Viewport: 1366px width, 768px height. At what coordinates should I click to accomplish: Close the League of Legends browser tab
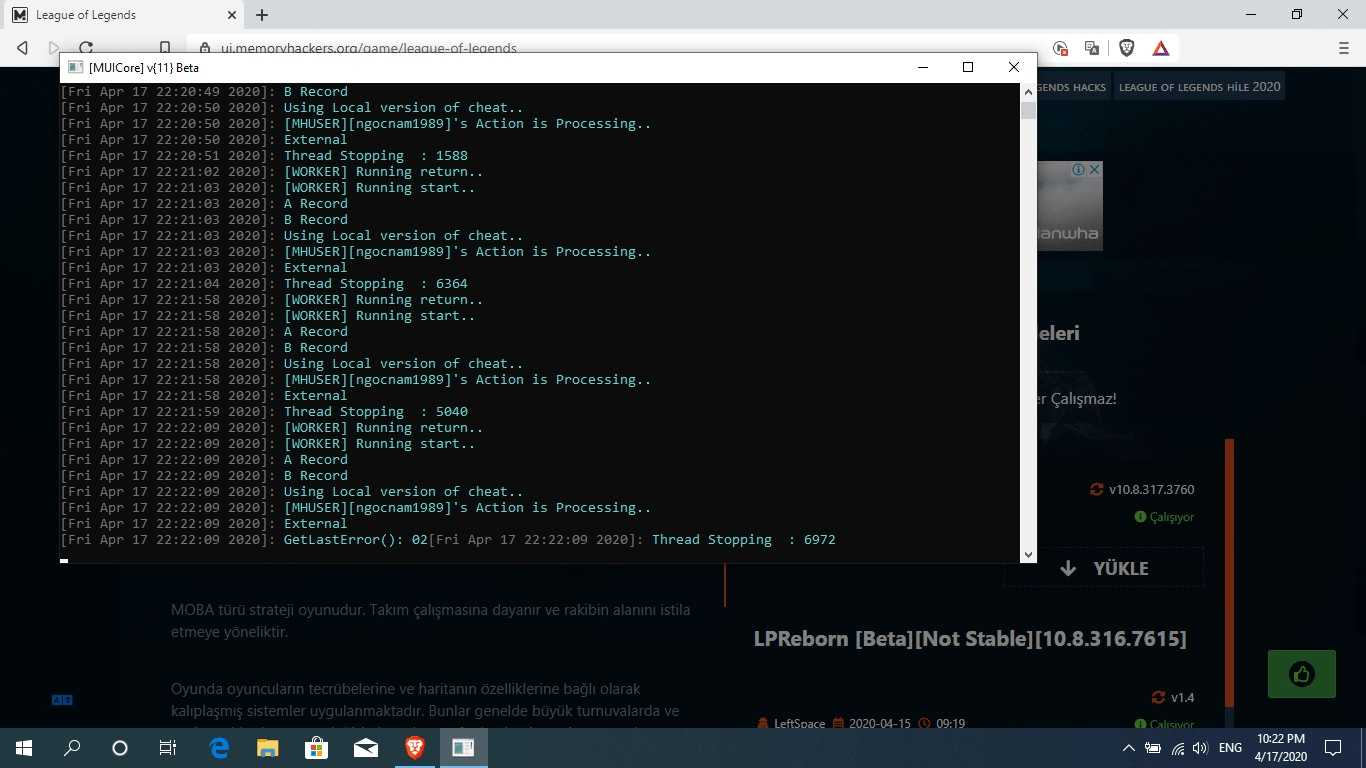tap(231, 15)
